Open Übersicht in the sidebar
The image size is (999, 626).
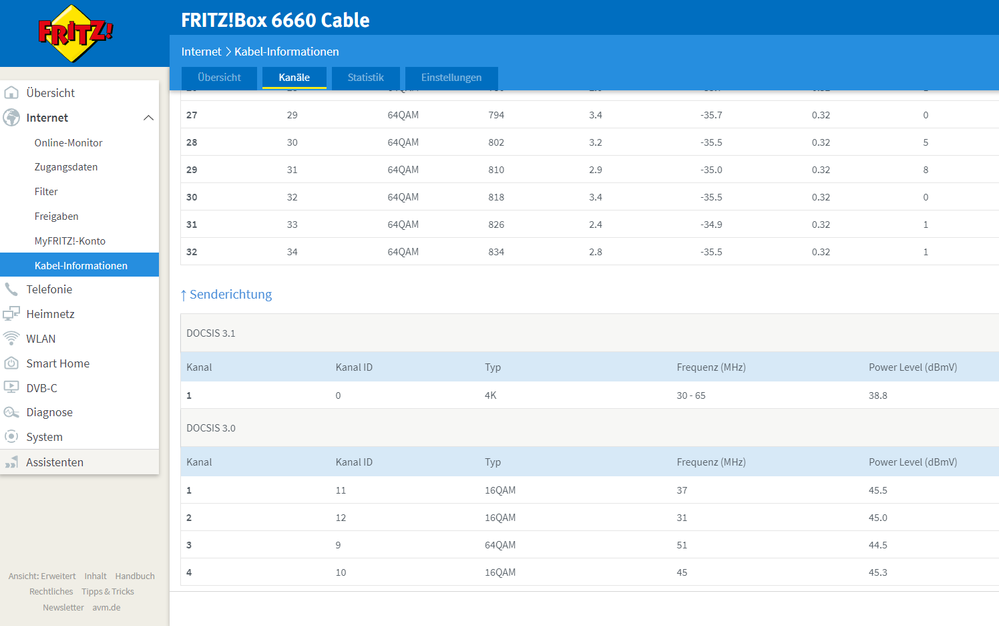pos(50,93)
